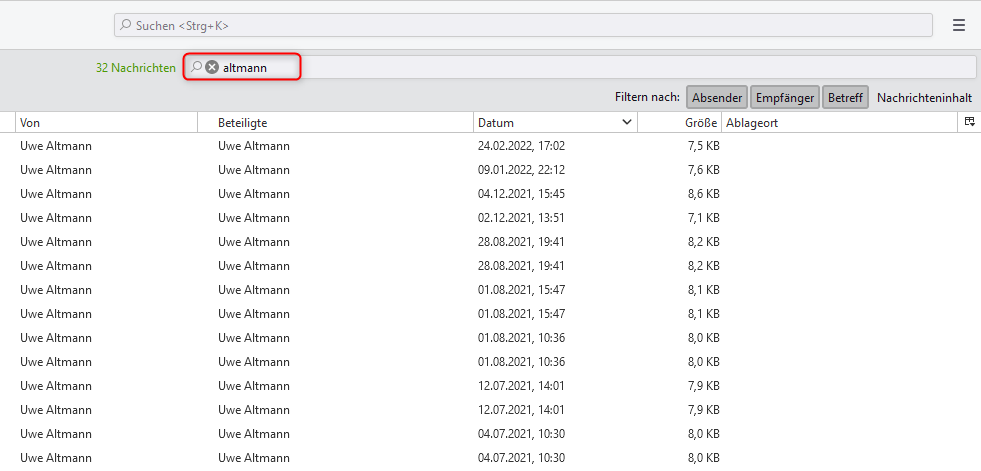This screenshot has width=981, height=471.
Task: Click the "32 Nachrichten" result count
Action: tap(136, 68)
